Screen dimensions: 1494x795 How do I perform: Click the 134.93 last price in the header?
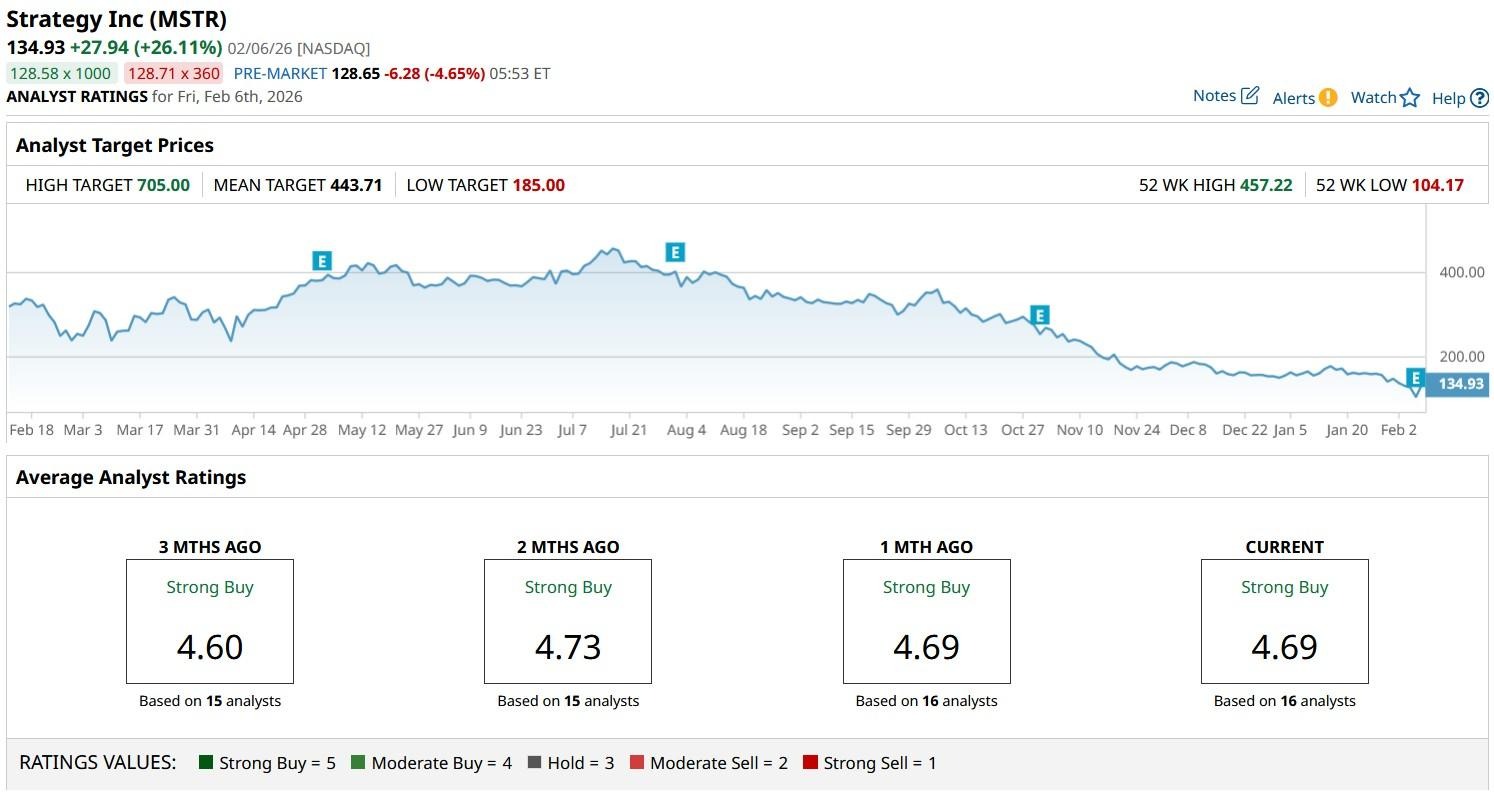pyautogui.click(x=36, y=47)
